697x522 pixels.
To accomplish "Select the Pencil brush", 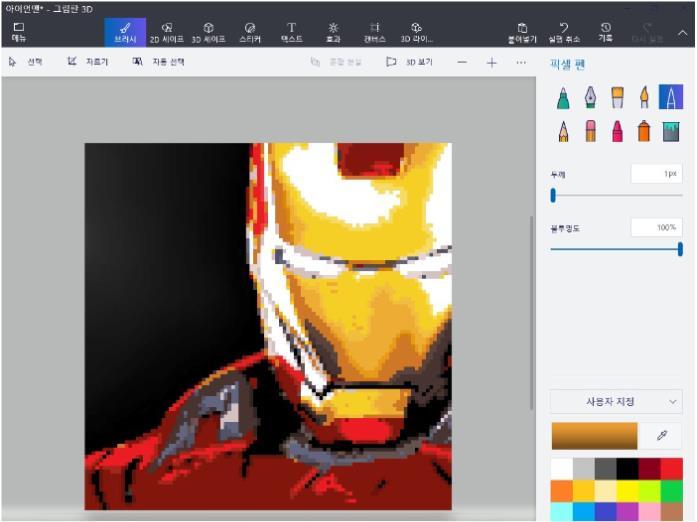I will pyautogui.click(x=563, y=132).
